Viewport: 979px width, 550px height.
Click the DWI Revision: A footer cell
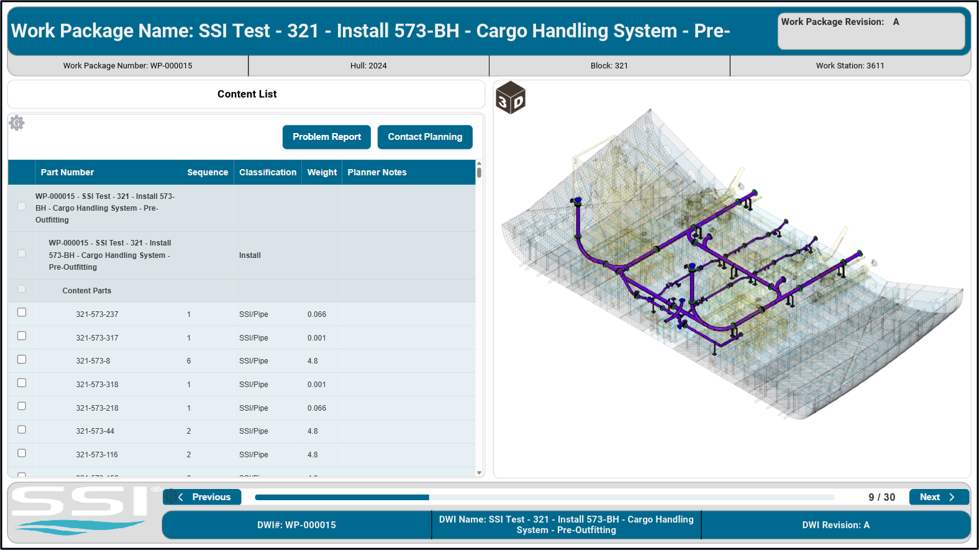836,525
